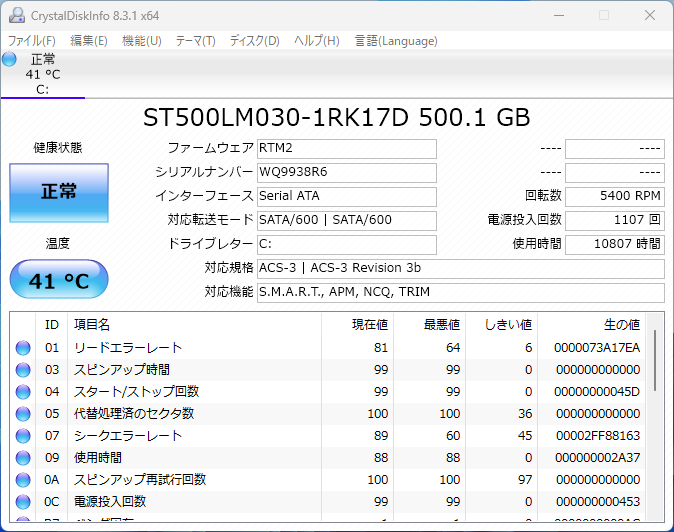Click the serial number field WQ9938R6

tap(346, 172)
